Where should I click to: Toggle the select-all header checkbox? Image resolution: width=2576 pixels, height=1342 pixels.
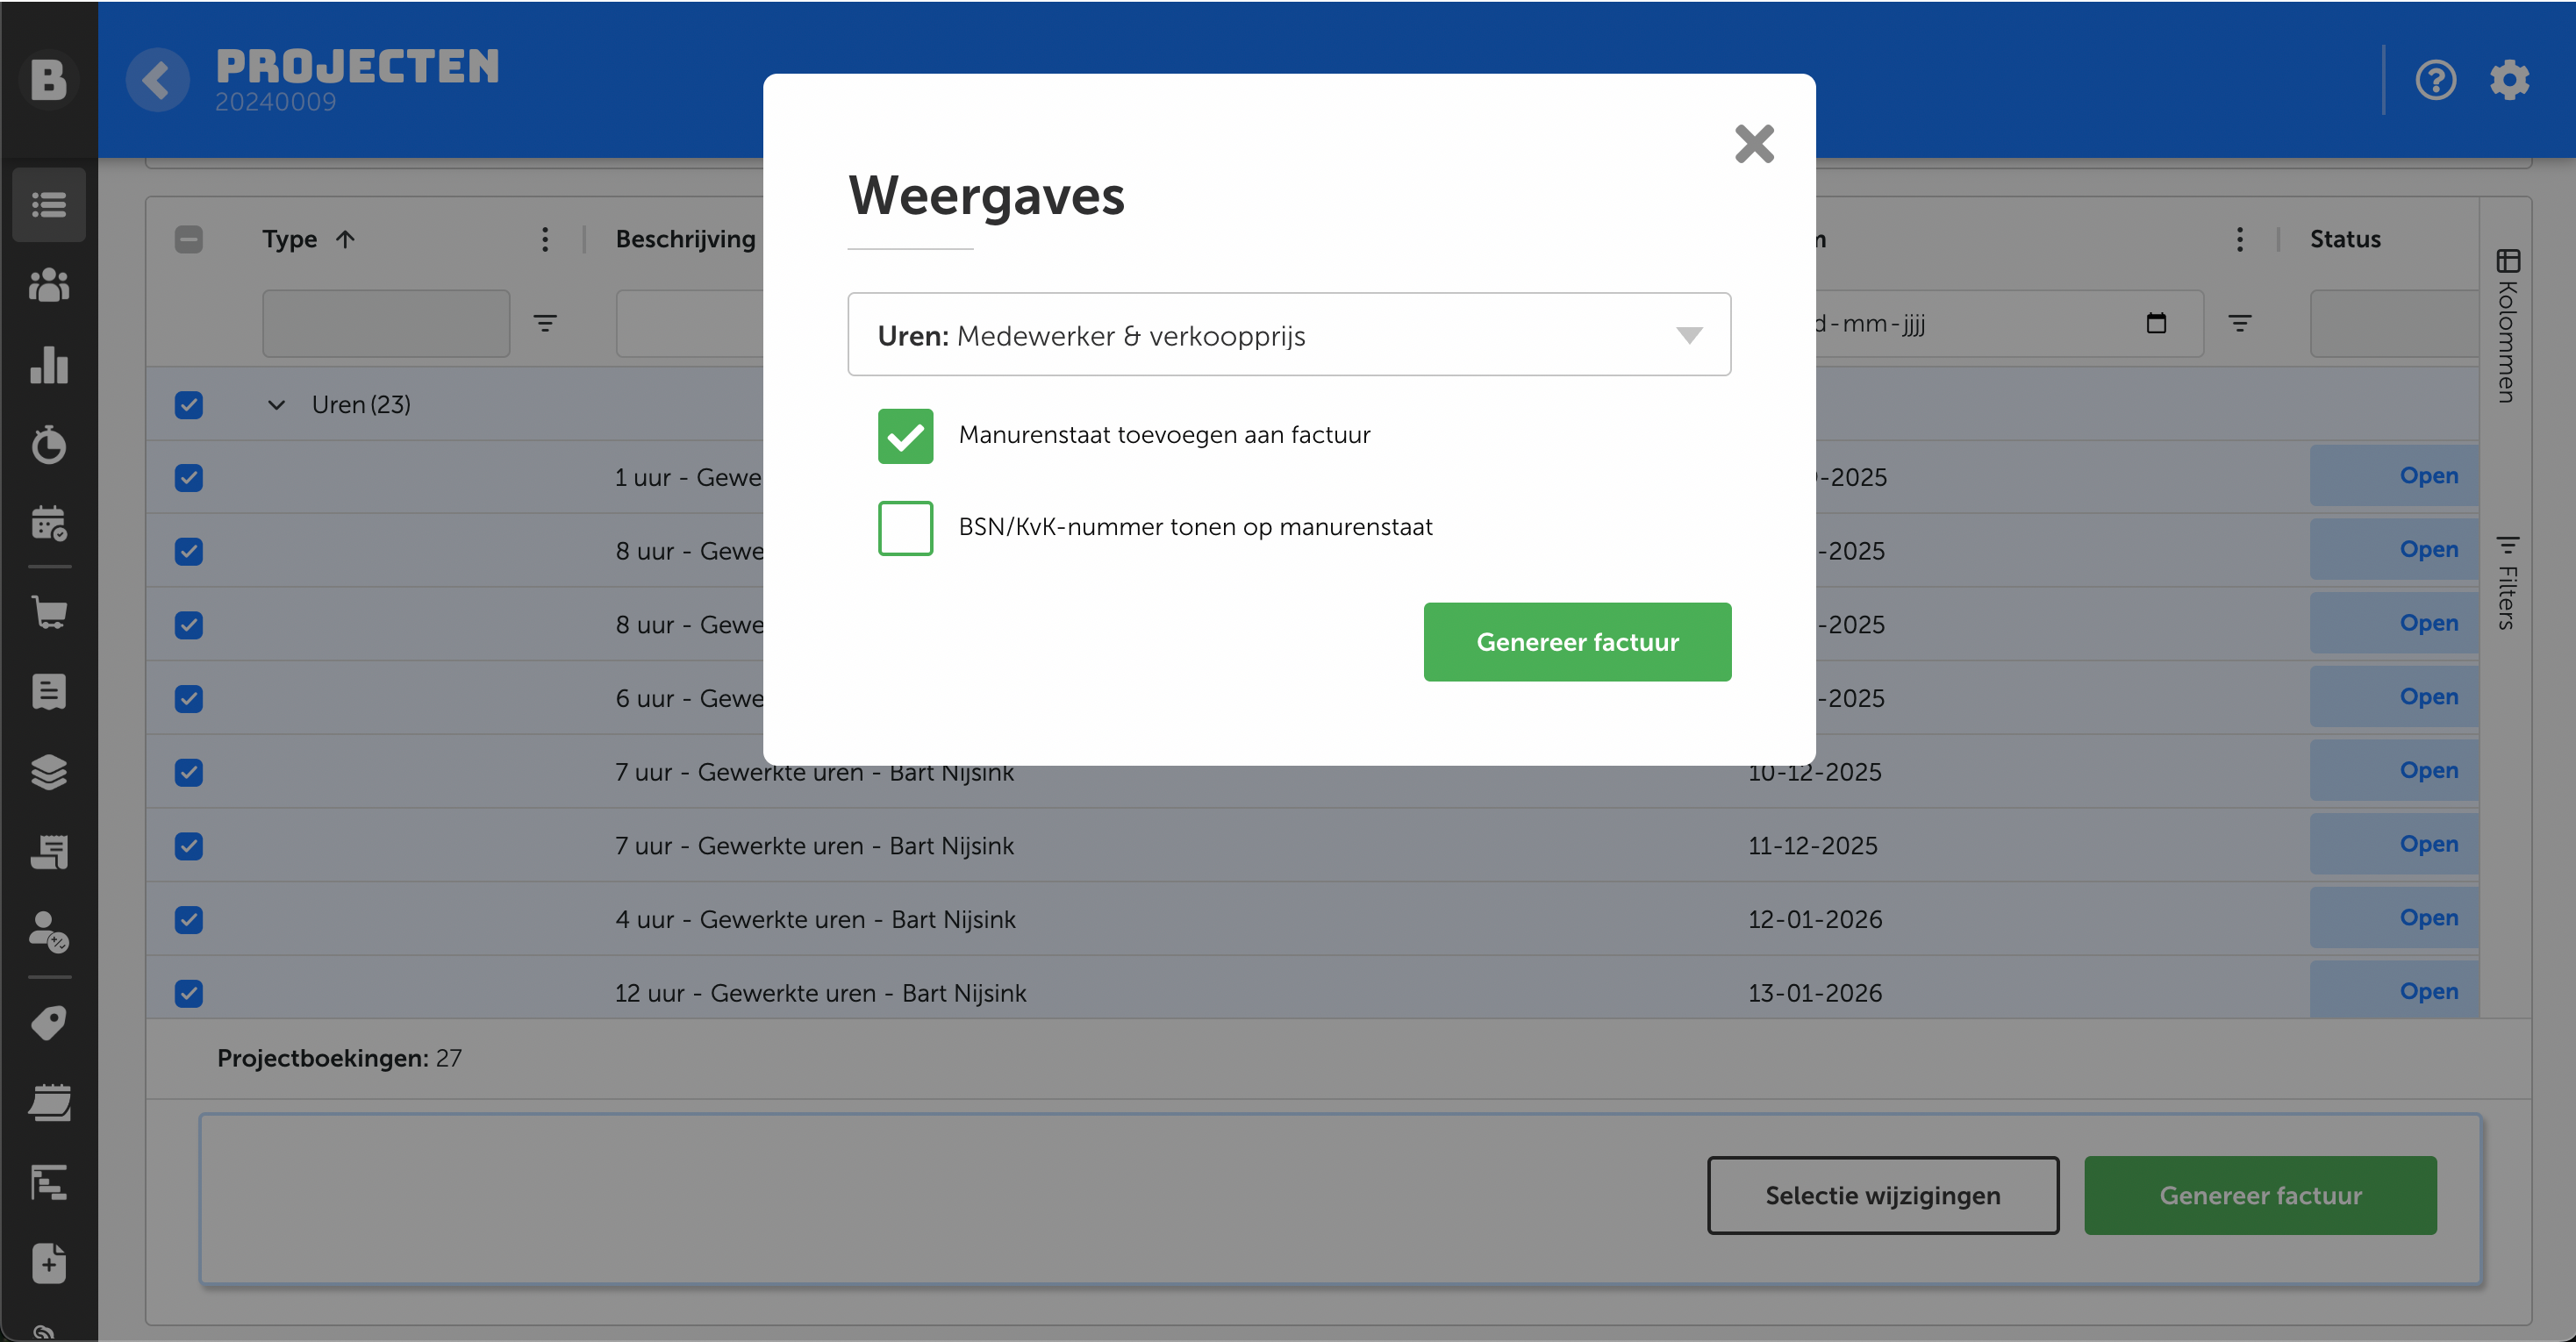188,239
